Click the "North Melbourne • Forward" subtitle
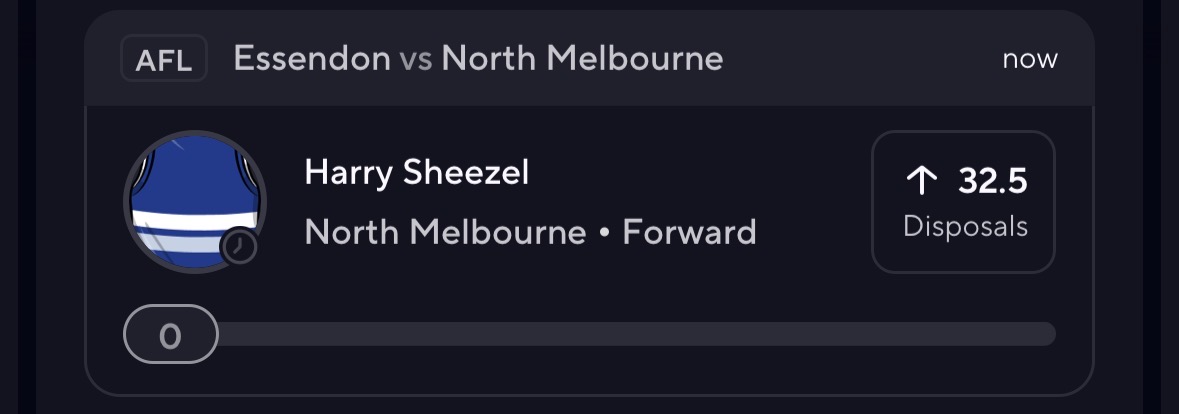 click(x=530, y=233)
